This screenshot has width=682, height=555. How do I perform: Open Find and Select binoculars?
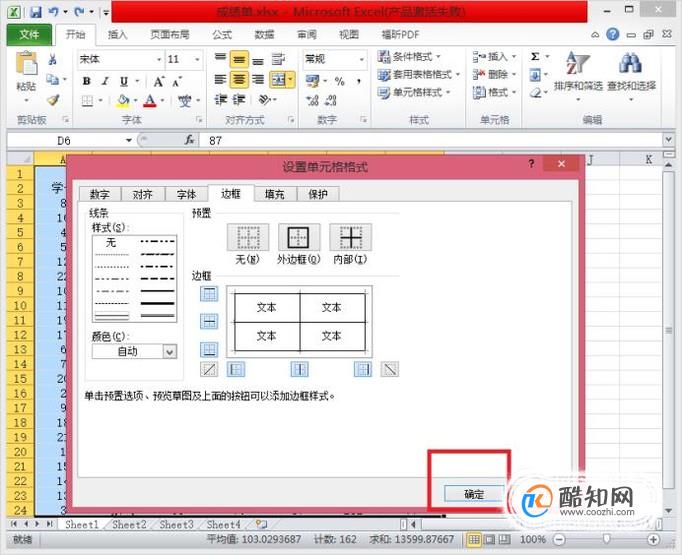(x=631, y=76)
